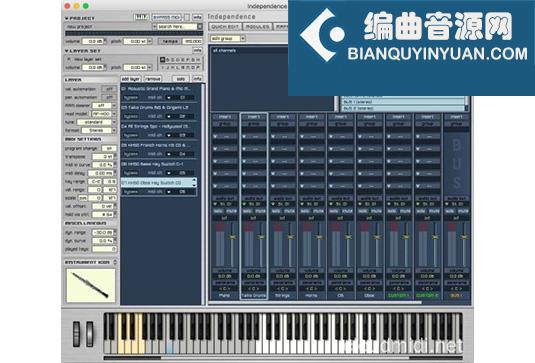Toggle the pan. automation off button
The image size is (535, 363).
(x=109, y=97)
